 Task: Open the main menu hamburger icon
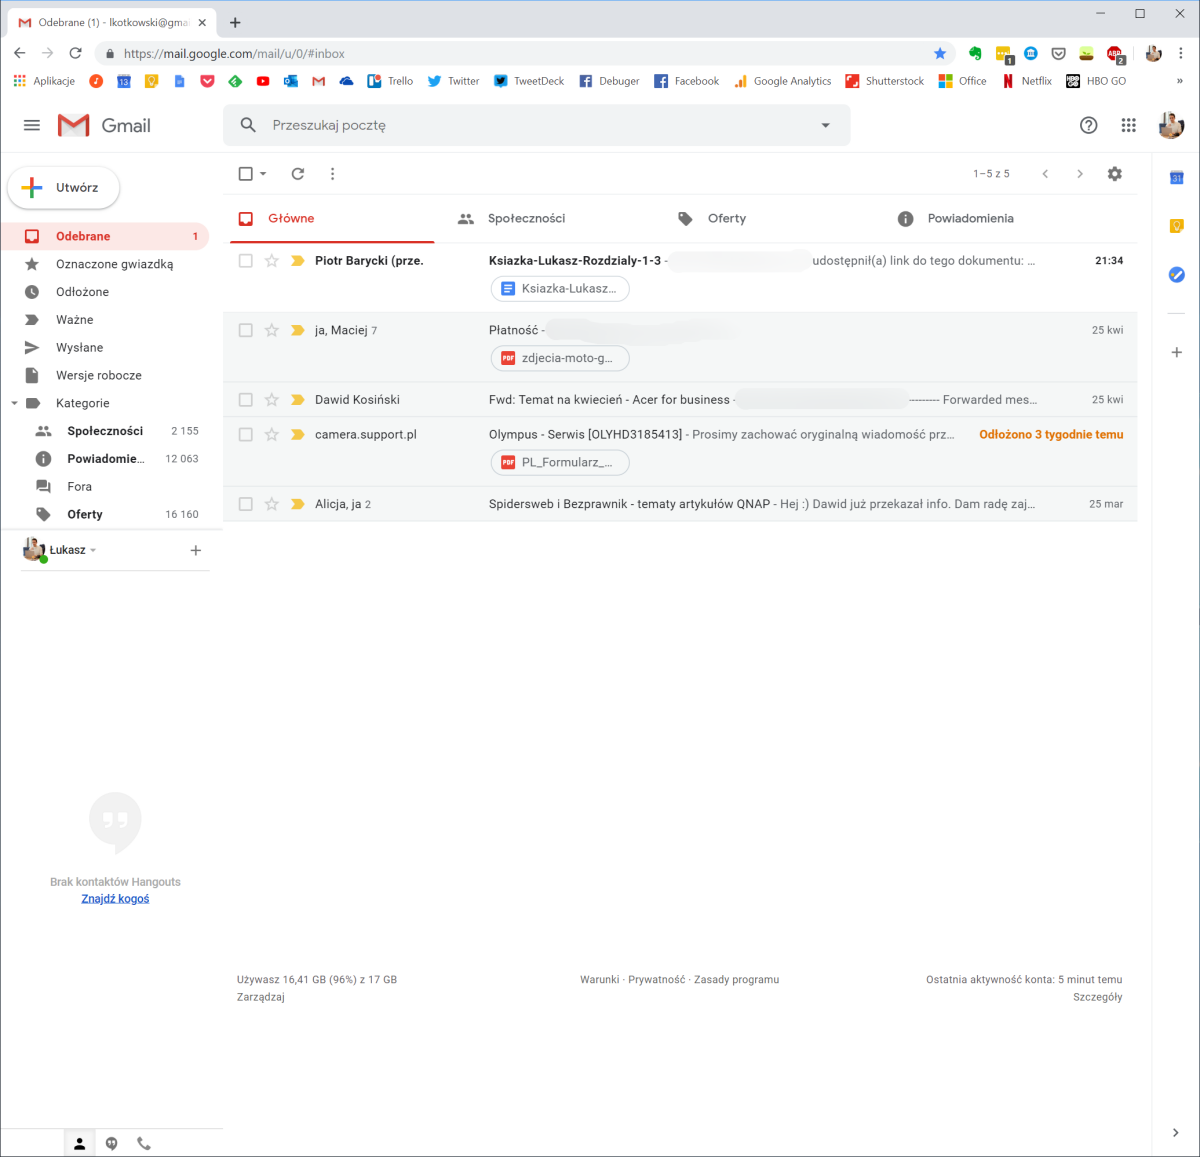coord(32,125)
